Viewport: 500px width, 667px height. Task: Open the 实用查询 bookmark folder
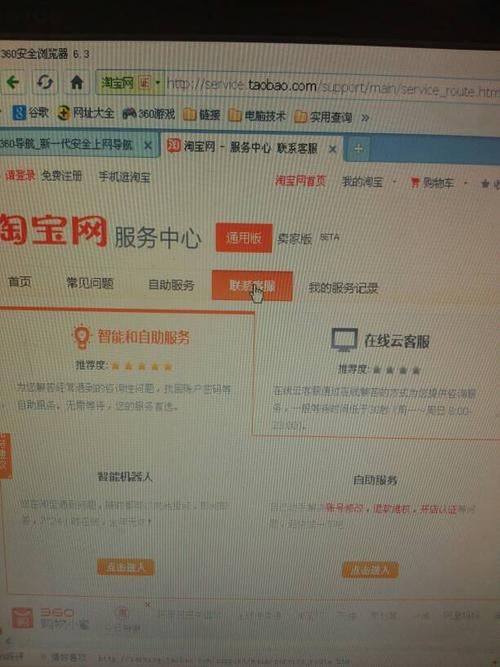tap(323, 117)
